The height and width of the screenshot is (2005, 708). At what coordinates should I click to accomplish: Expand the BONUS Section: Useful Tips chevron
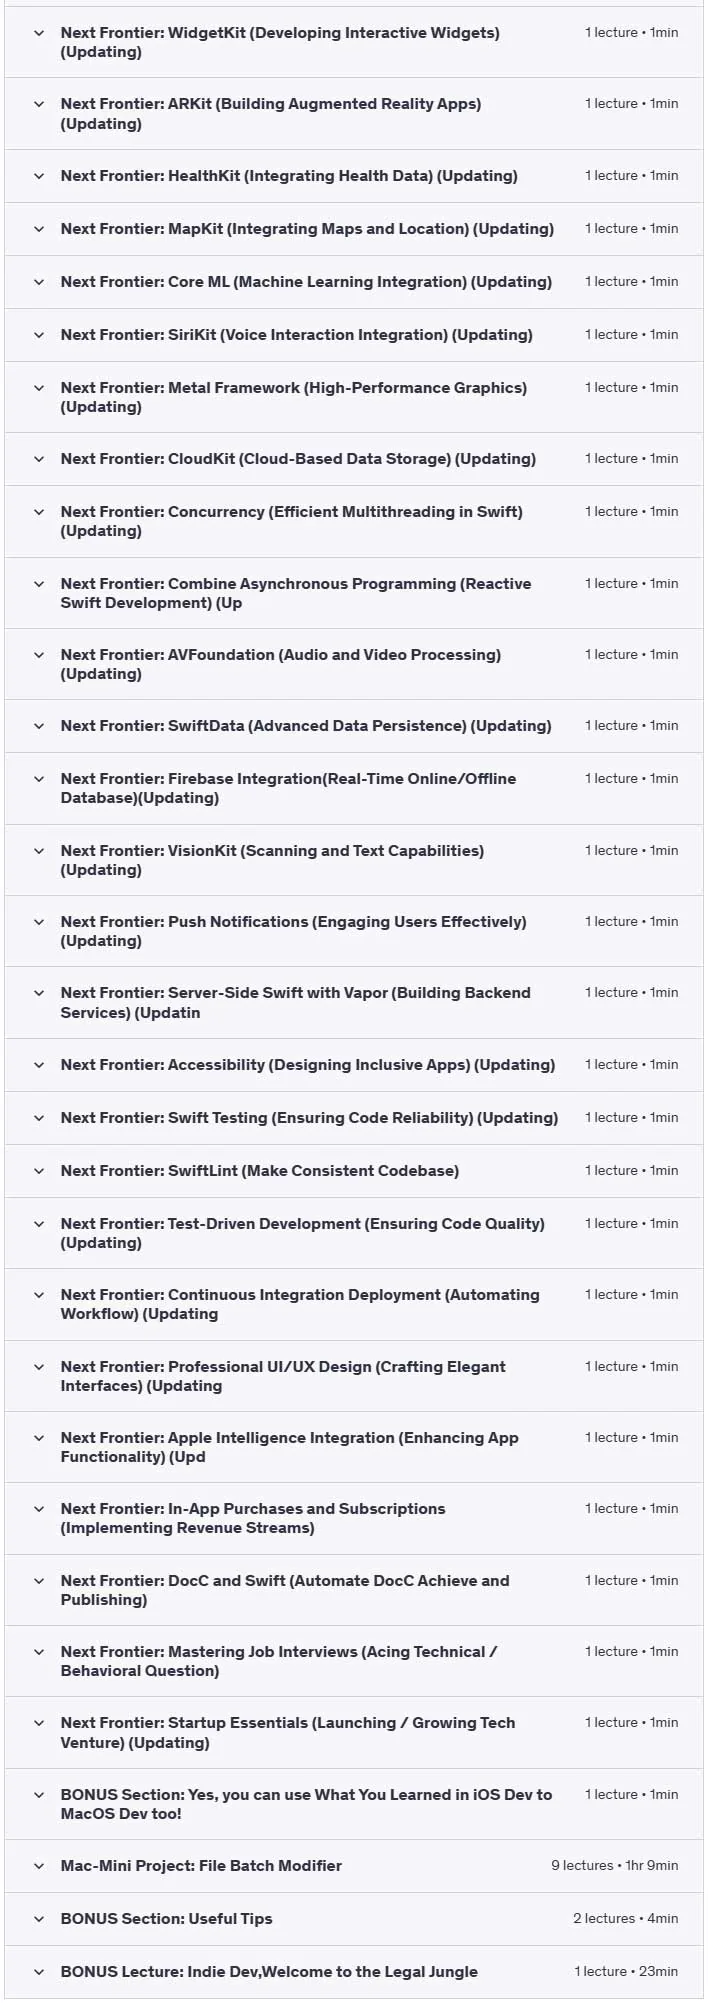click(x=39, y=1919)
